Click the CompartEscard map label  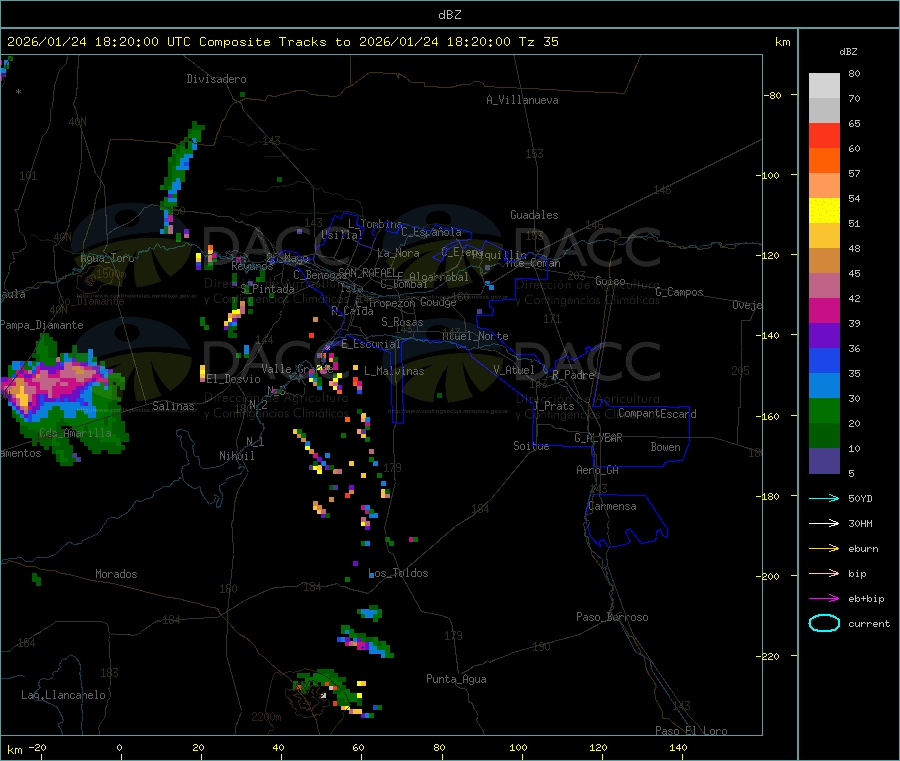point(657,413)
